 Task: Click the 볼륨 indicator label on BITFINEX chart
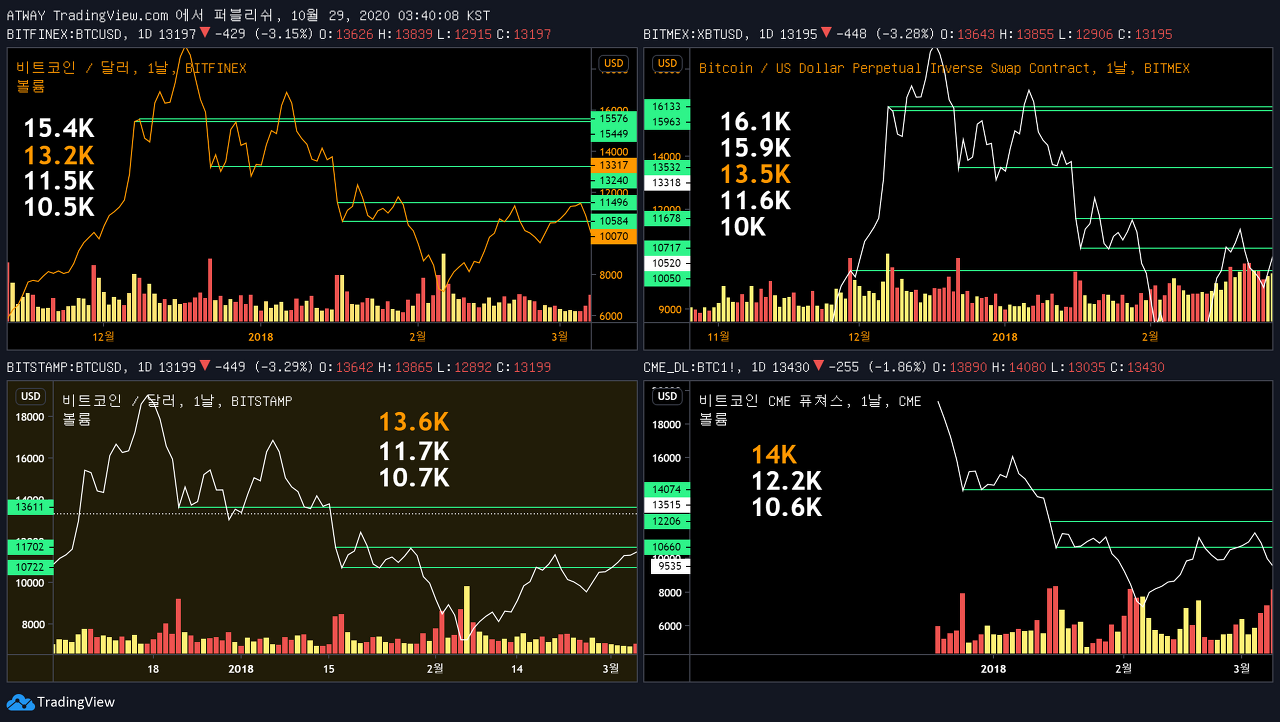pyautogui.click(x=30, y=86)
